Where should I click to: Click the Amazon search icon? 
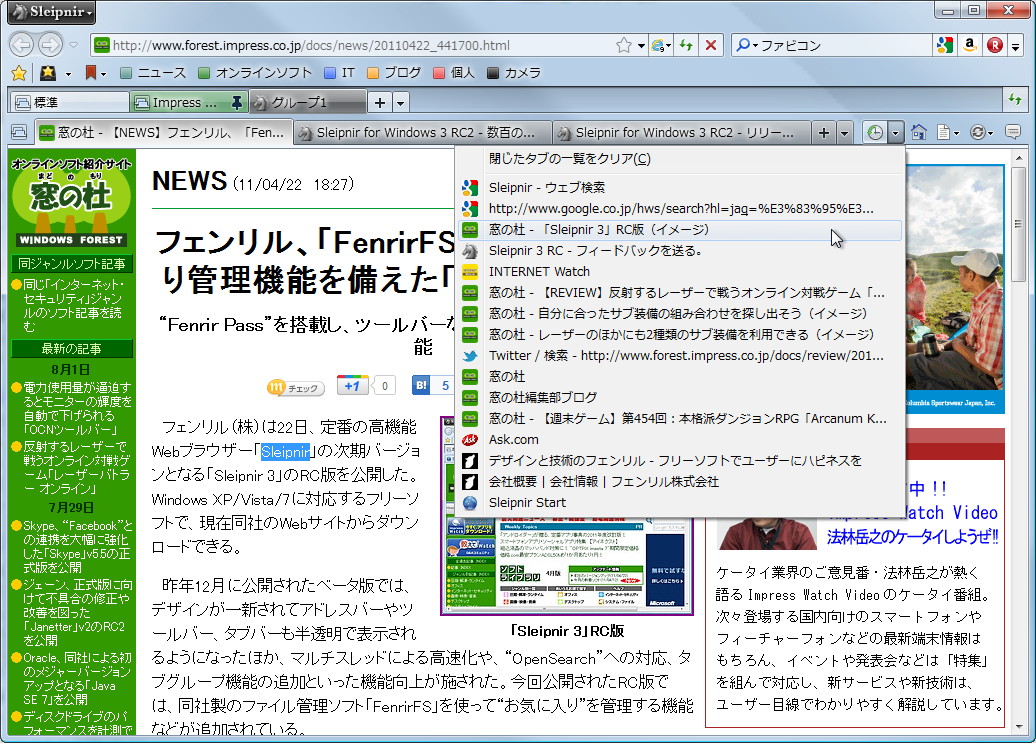[970, 45]
